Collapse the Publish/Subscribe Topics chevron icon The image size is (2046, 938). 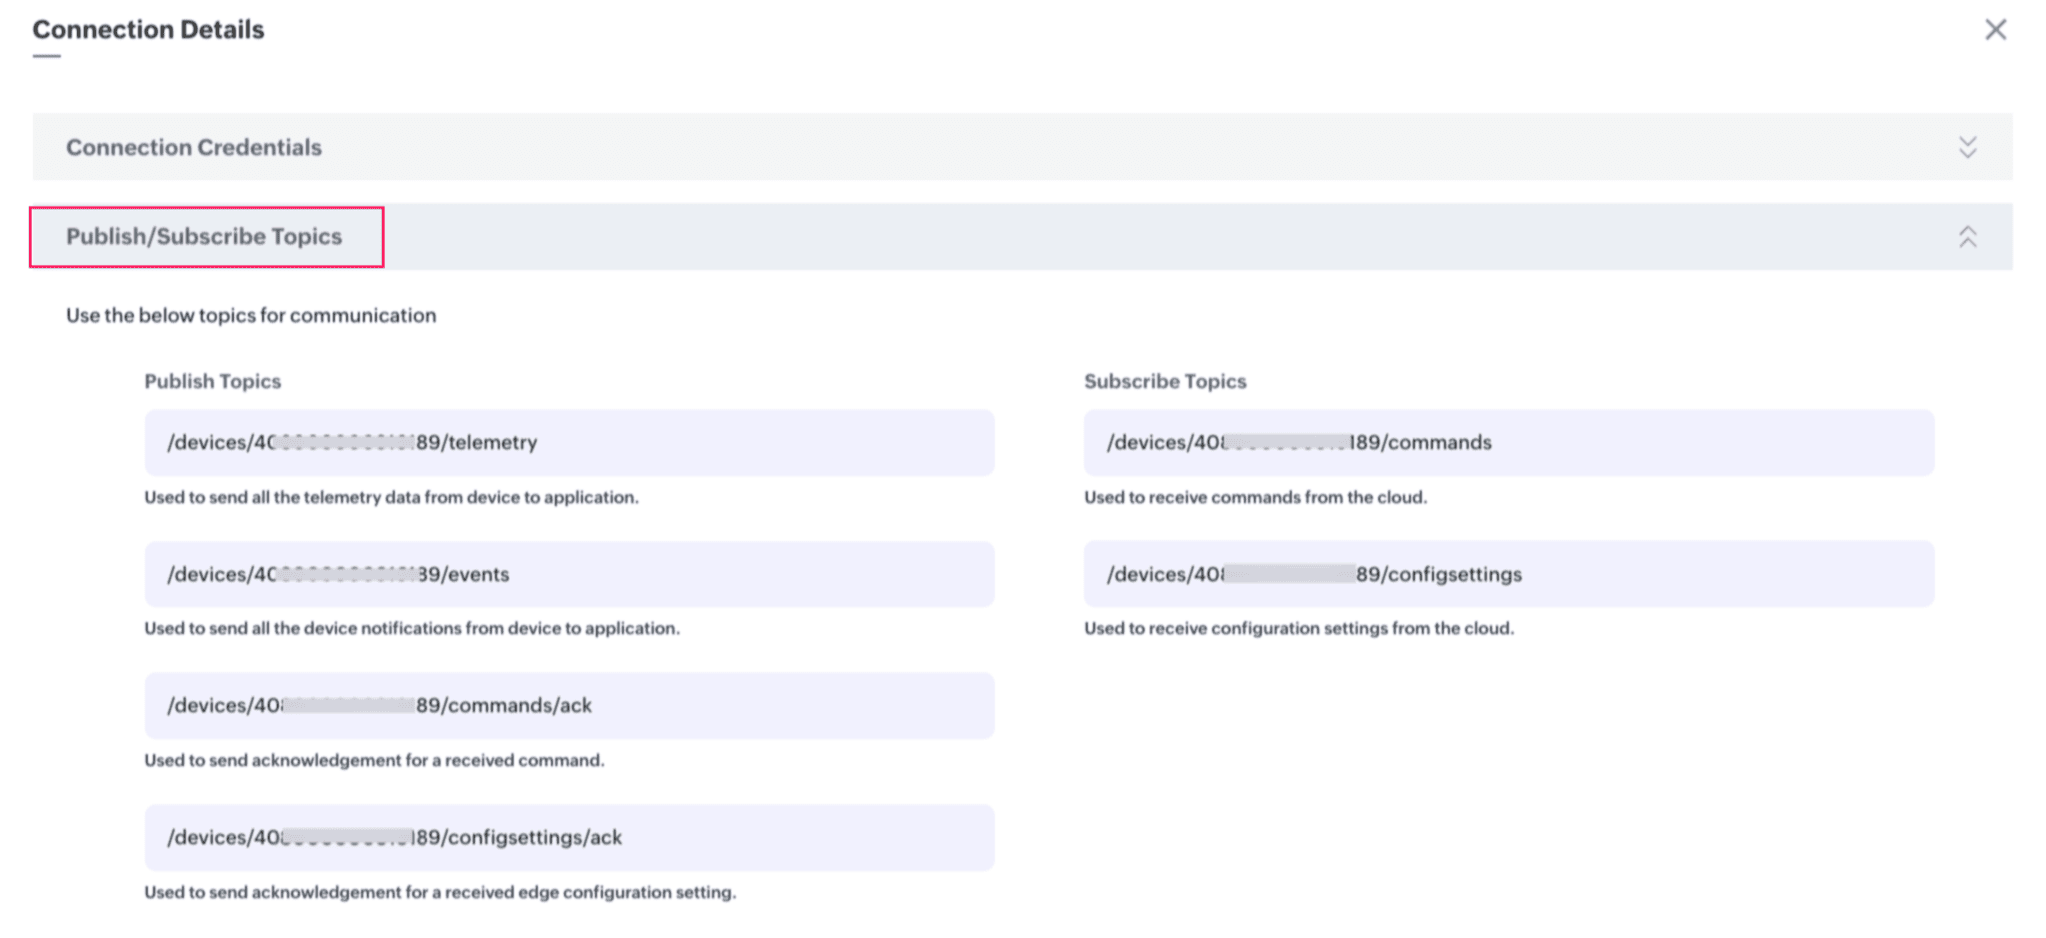pyautogui.click(x=1967, y=237)
